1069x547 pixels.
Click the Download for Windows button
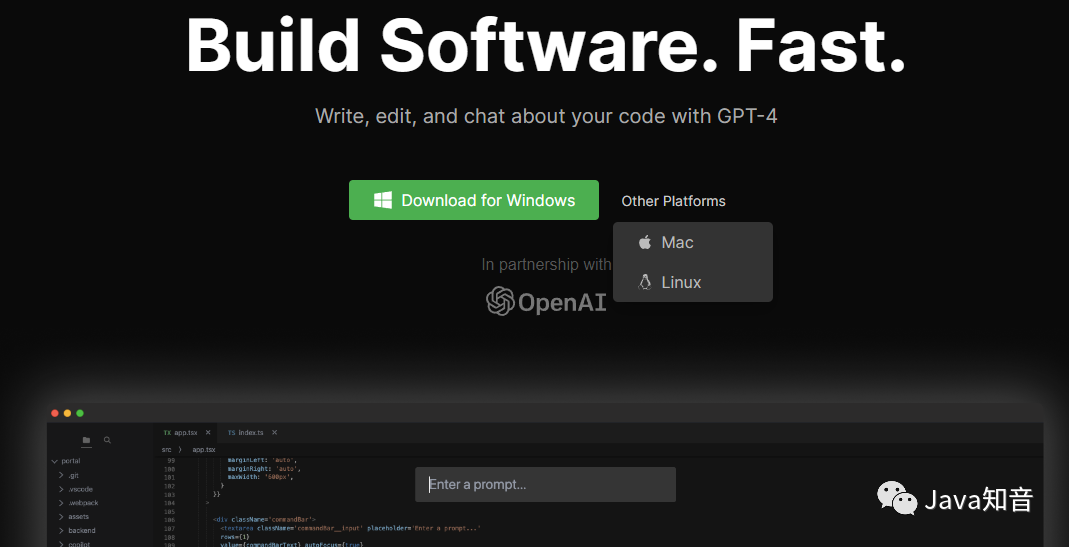[474, 200]
